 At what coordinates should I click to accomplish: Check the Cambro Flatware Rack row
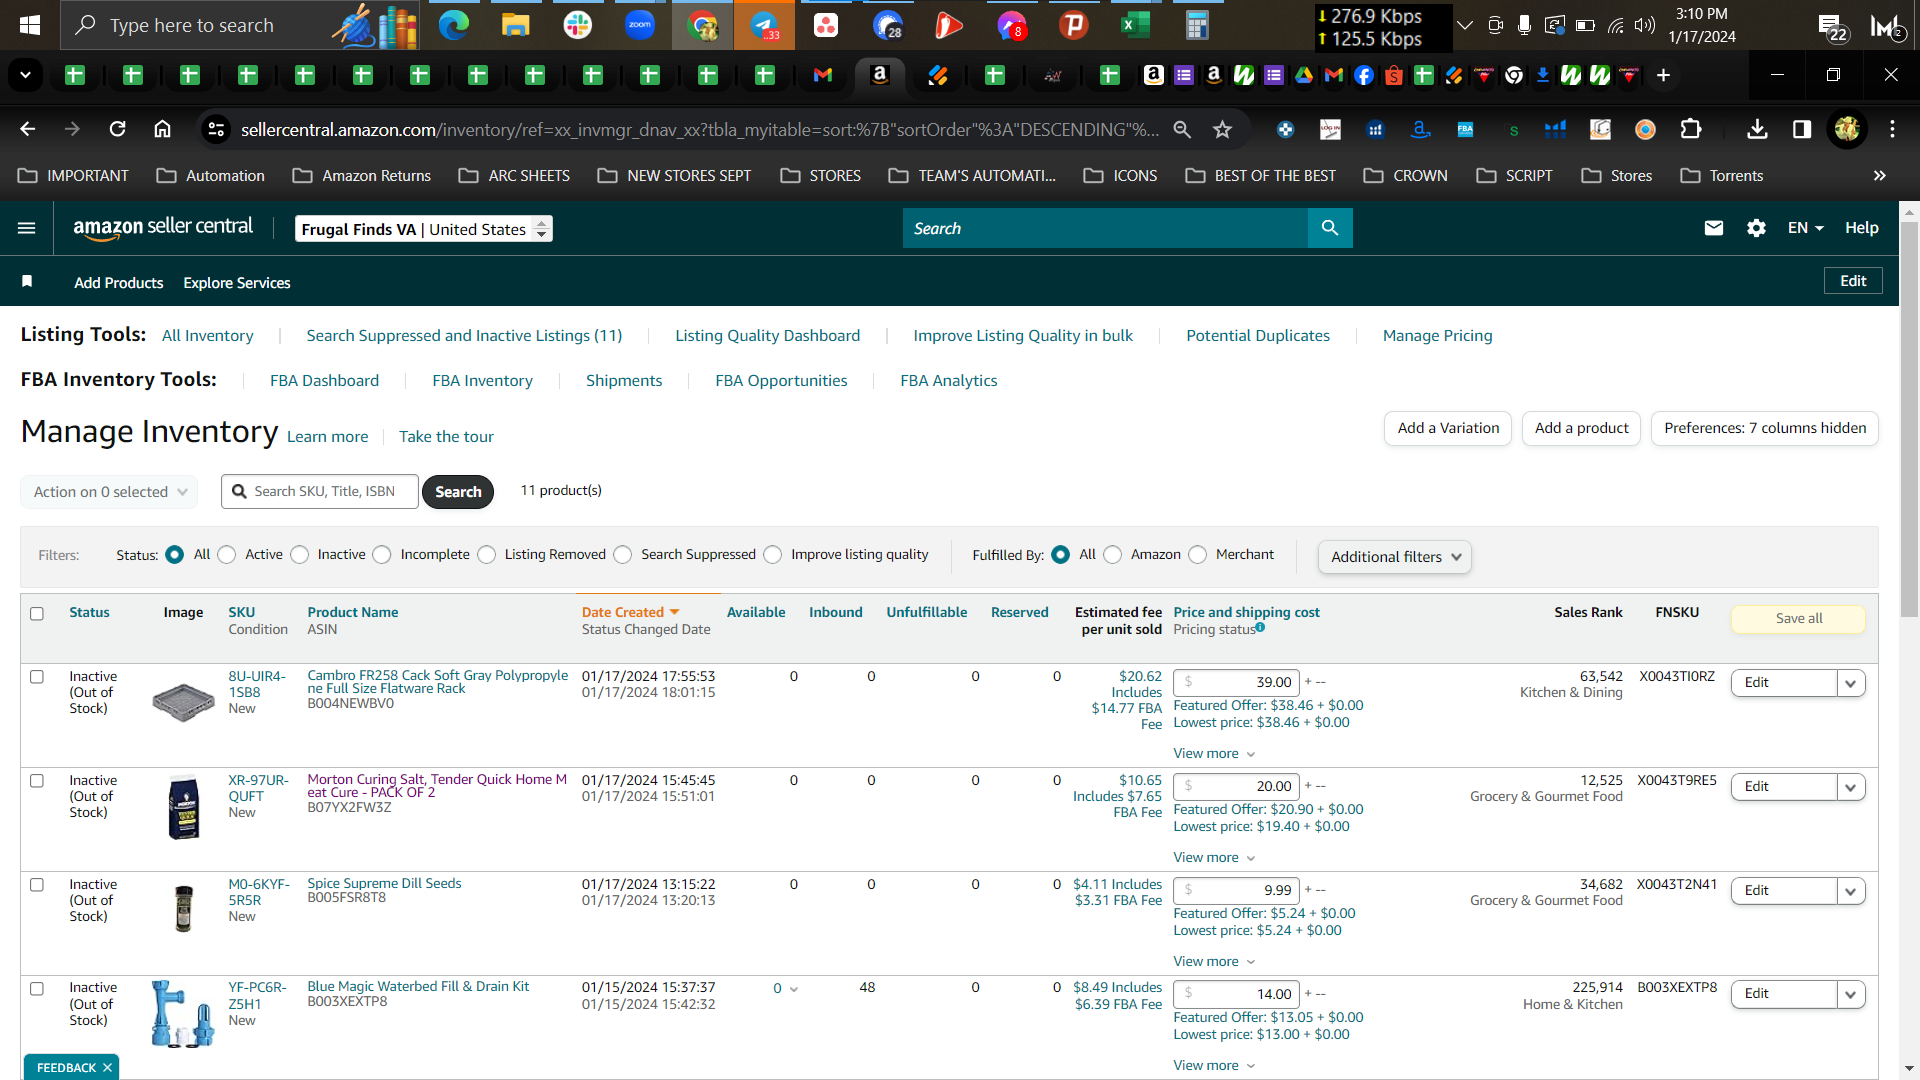[37, 677]
